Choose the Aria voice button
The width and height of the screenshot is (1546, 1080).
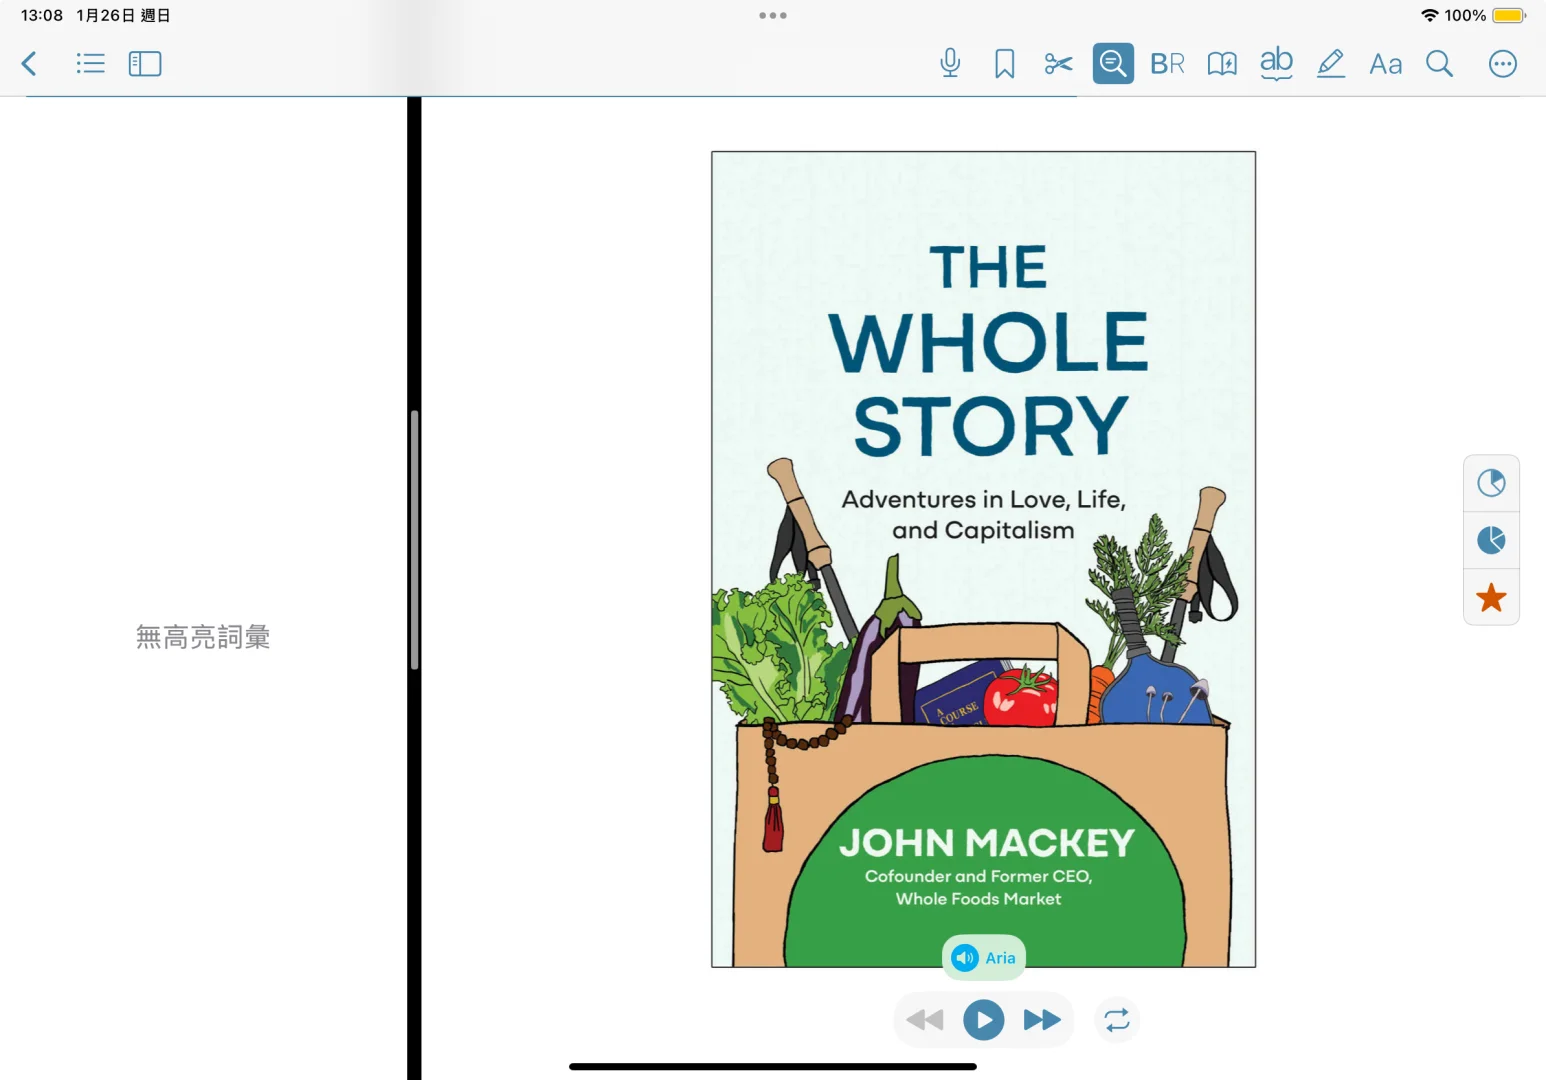[984, 958]
